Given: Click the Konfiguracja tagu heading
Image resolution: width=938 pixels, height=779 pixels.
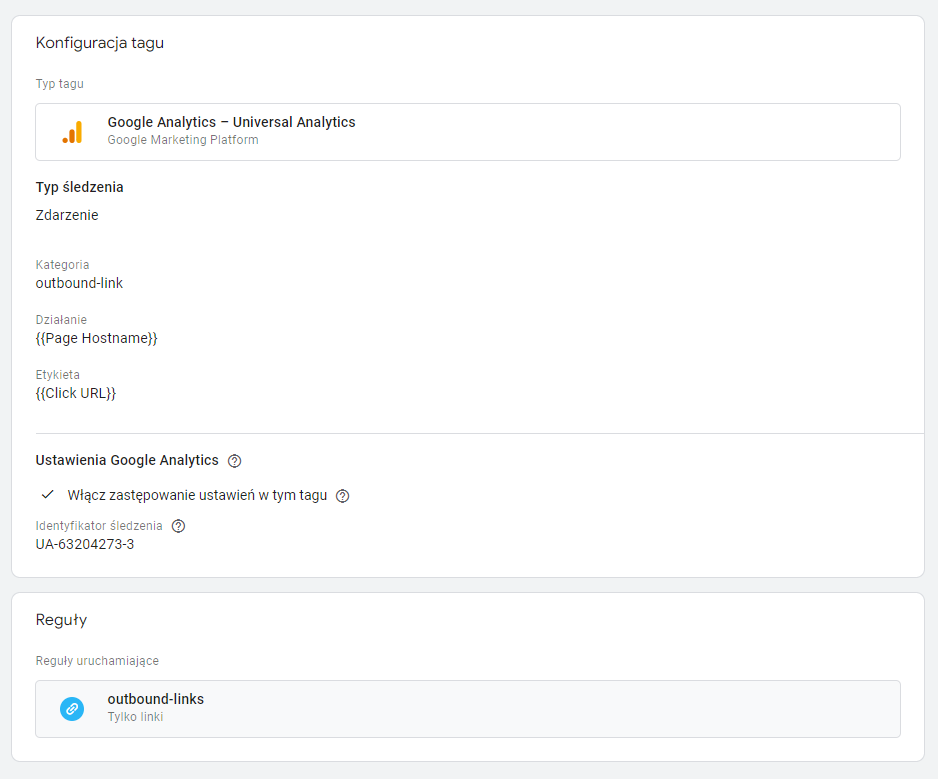Looking at the screenshot, I should [x=100, y=43].
